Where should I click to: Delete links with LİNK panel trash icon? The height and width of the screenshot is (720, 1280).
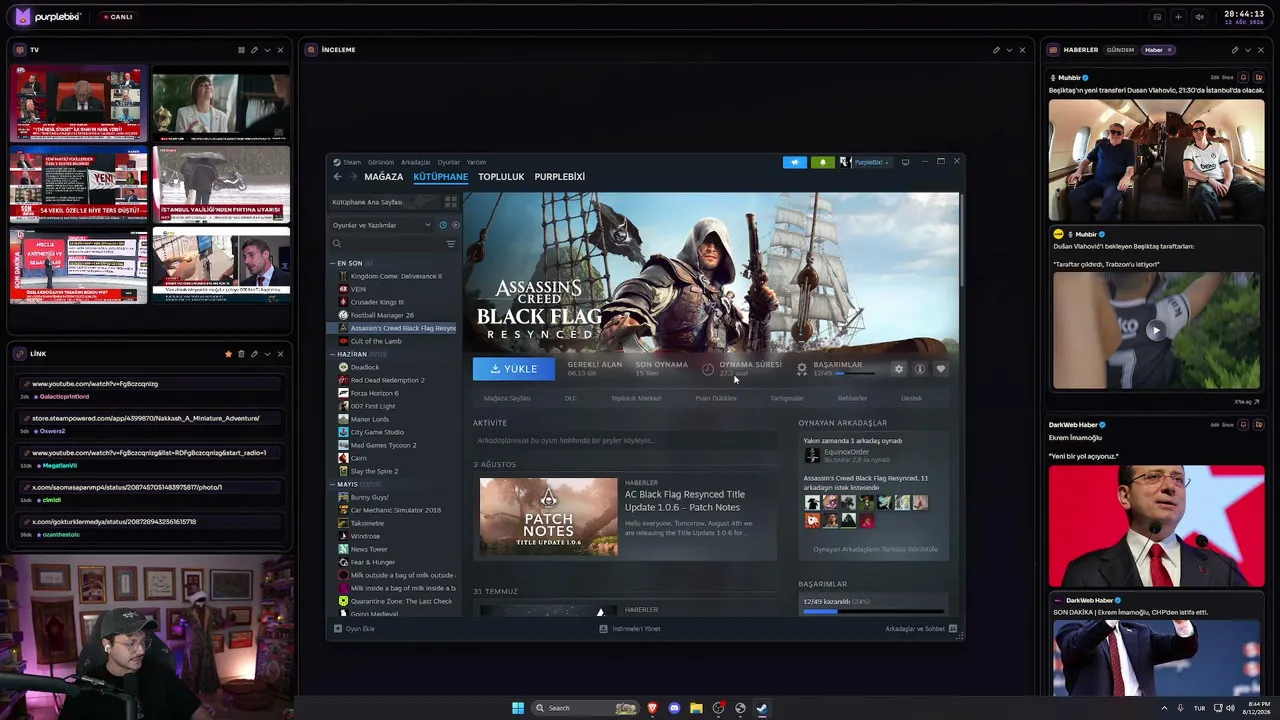tap(241, 354)
